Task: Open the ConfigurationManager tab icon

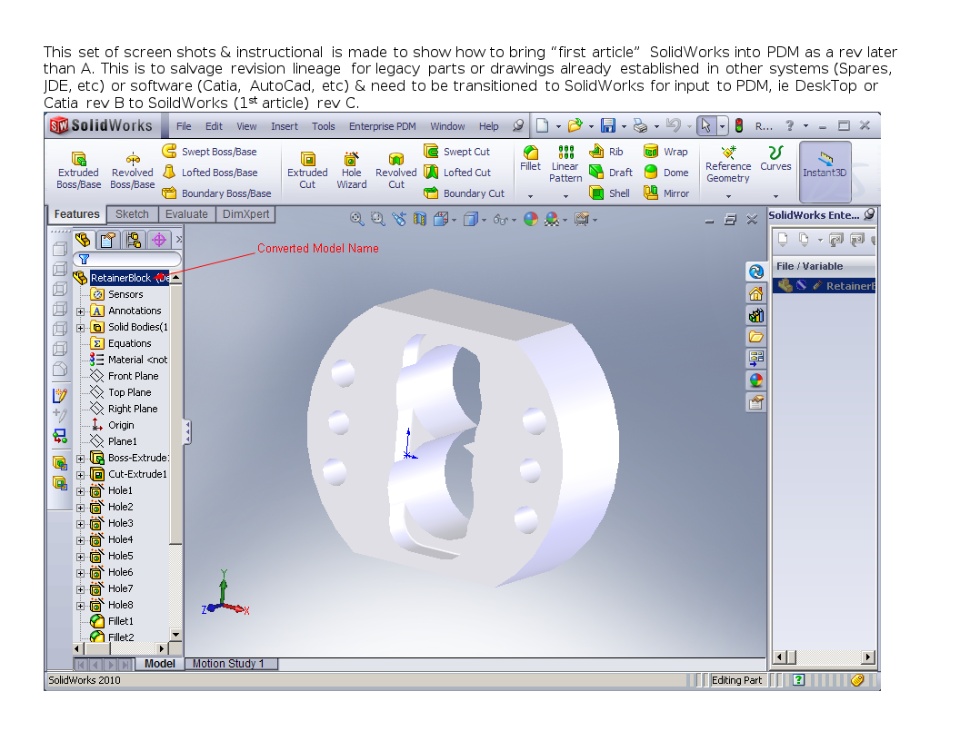Action: tap(133, 239)
